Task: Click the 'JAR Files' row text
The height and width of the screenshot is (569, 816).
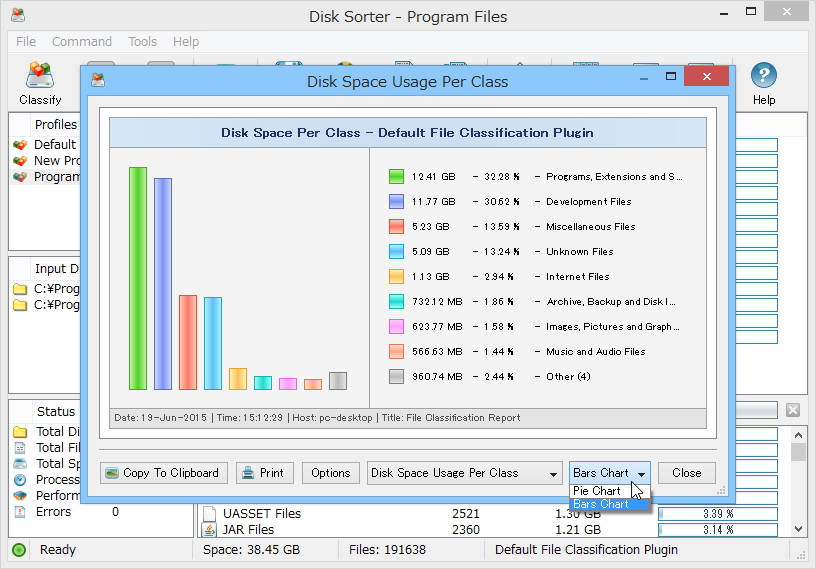Action: tap(248, 530)
